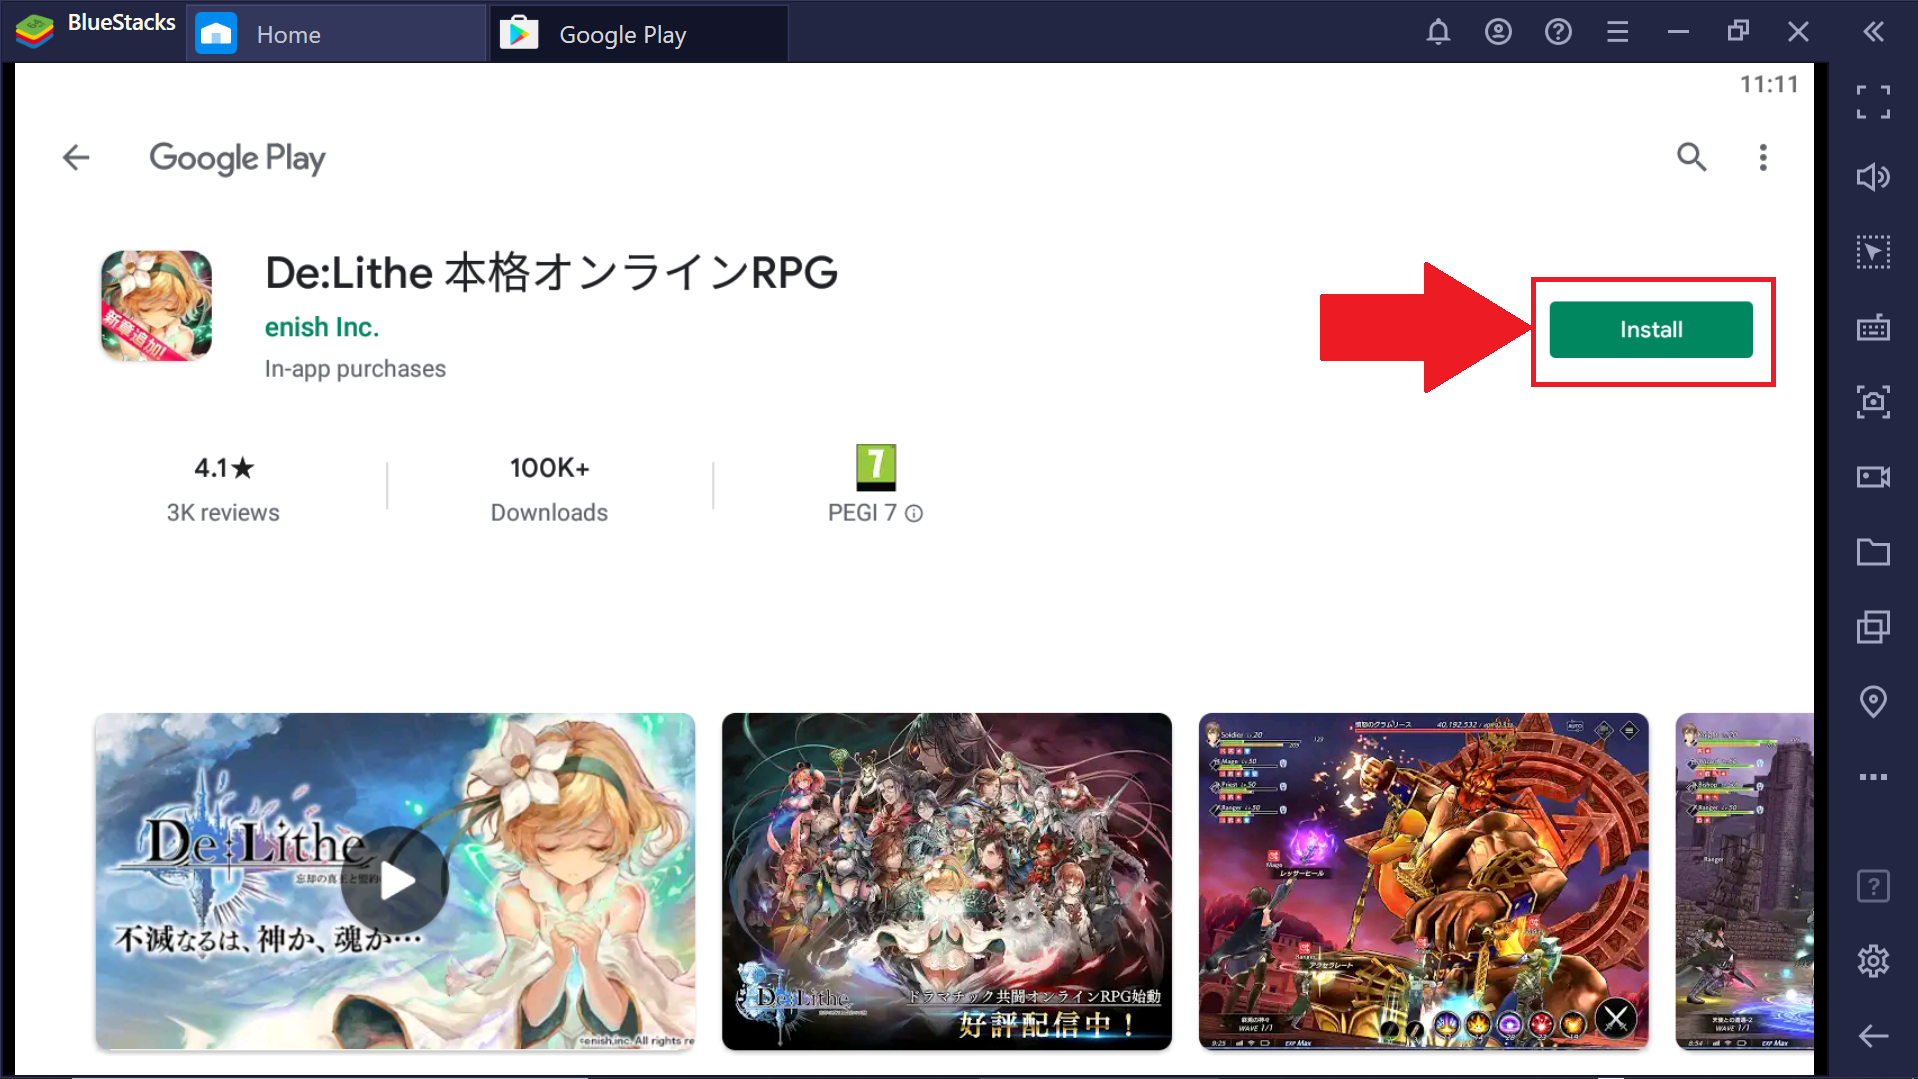Start screen recording from sidebar
The height and width of the screenshot is (1079, 1918).
[1873, 477]
